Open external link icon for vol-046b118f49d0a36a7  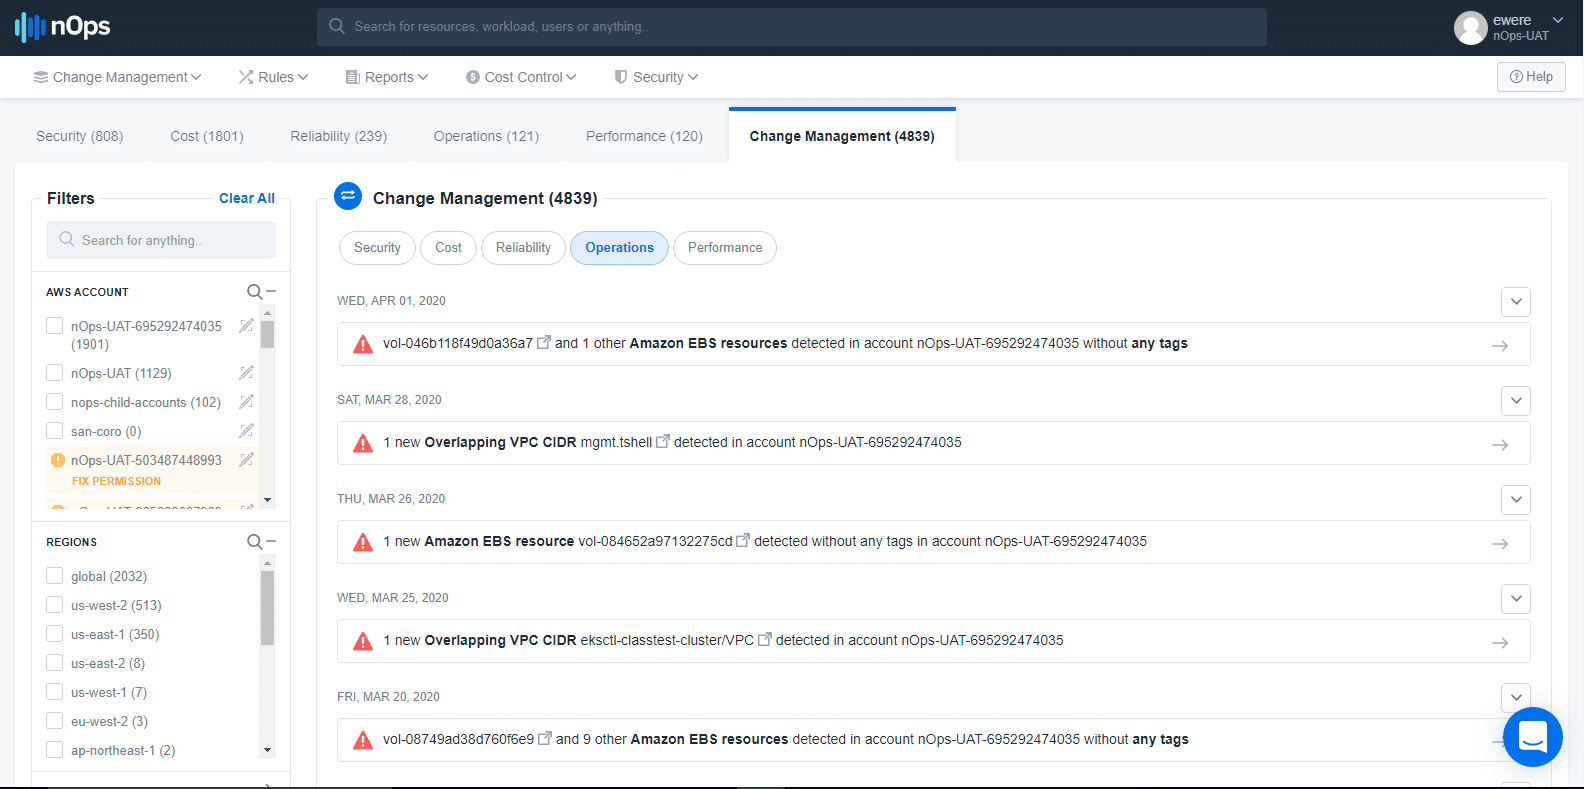(x=544, y=342)
